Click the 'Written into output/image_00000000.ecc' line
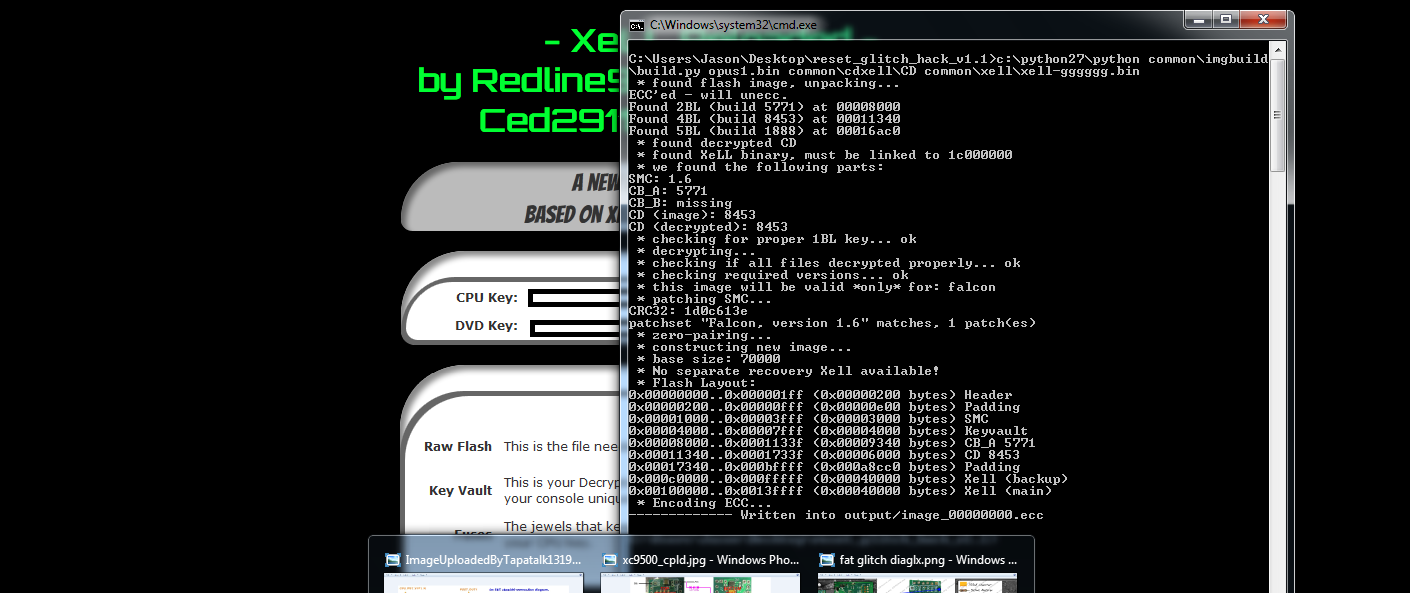The image size is (1410, 593). tap(890, 515)
